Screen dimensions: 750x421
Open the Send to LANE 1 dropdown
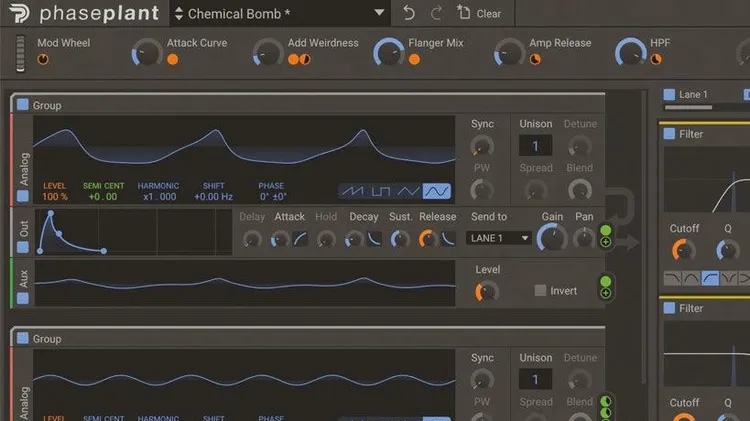tap(499, 238)
